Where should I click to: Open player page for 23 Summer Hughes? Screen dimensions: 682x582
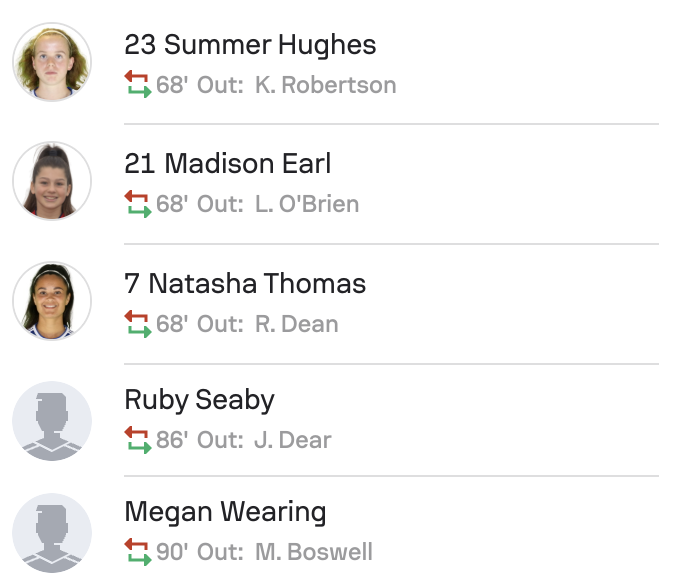(x=250, y=45)
